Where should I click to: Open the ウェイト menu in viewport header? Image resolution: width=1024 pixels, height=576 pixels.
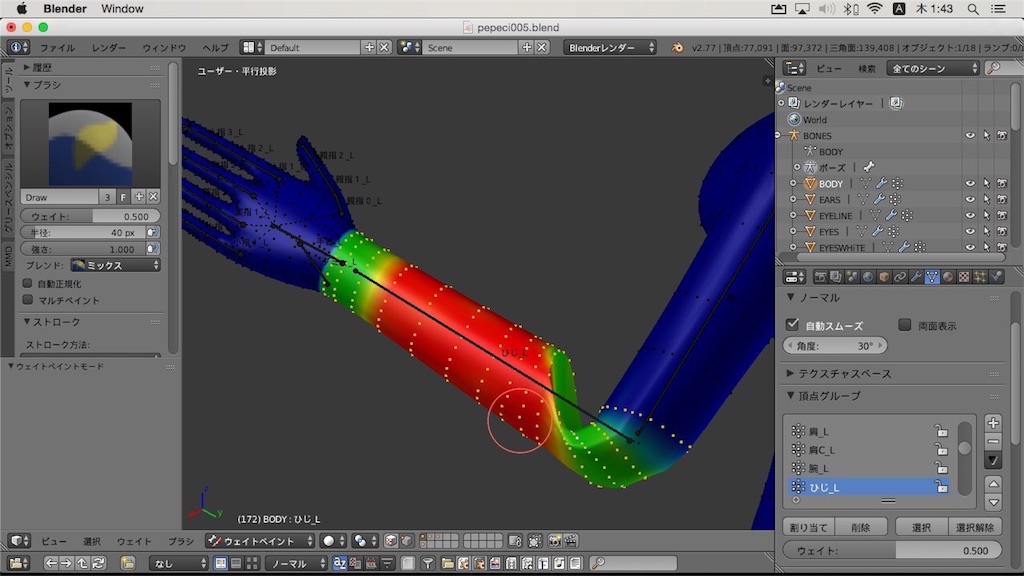[x=134, y=541]
